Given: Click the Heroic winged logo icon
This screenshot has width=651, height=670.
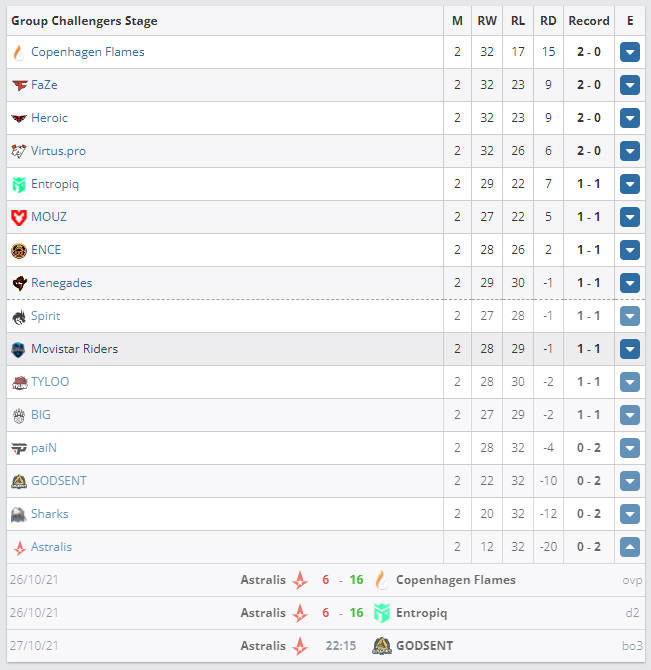Looking at the screenshot, I should tap(19, 118).
